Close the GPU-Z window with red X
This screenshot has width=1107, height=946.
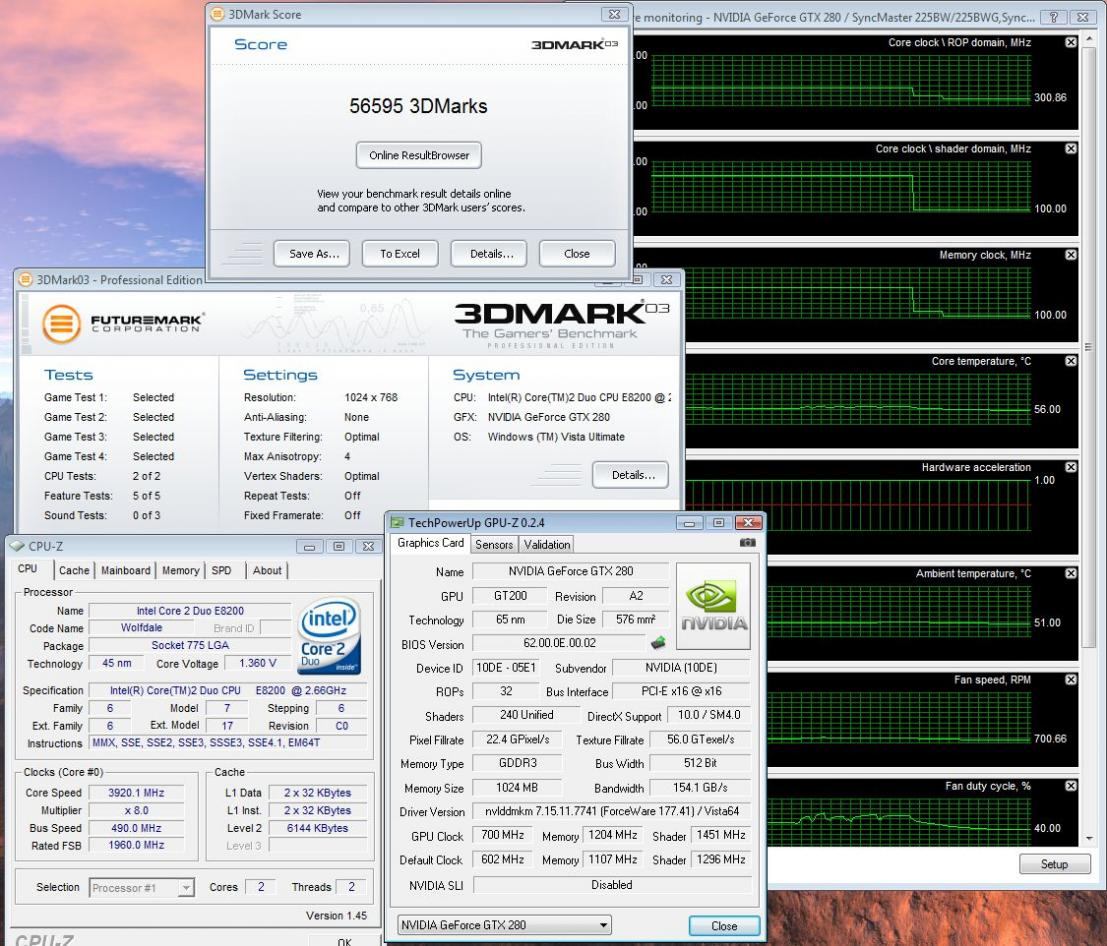(x=748, y=522)
